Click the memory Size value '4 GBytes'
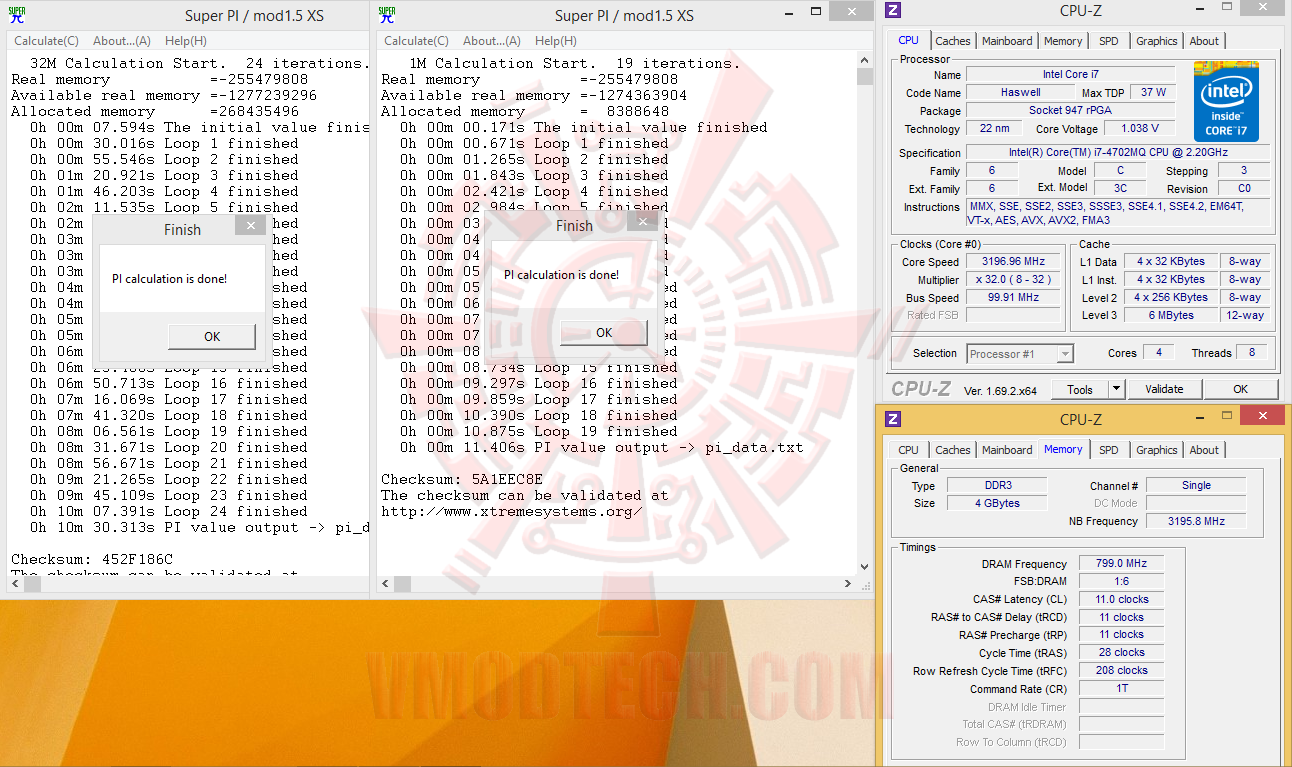 click(x=998, y=503)
